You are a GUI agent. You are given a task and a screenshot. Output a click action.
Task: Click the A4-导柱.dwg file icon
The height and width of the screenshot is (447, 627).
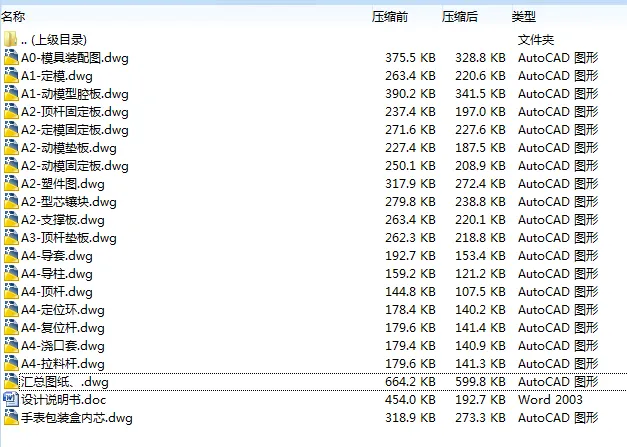pyautogui.click(x=11, y=273)
